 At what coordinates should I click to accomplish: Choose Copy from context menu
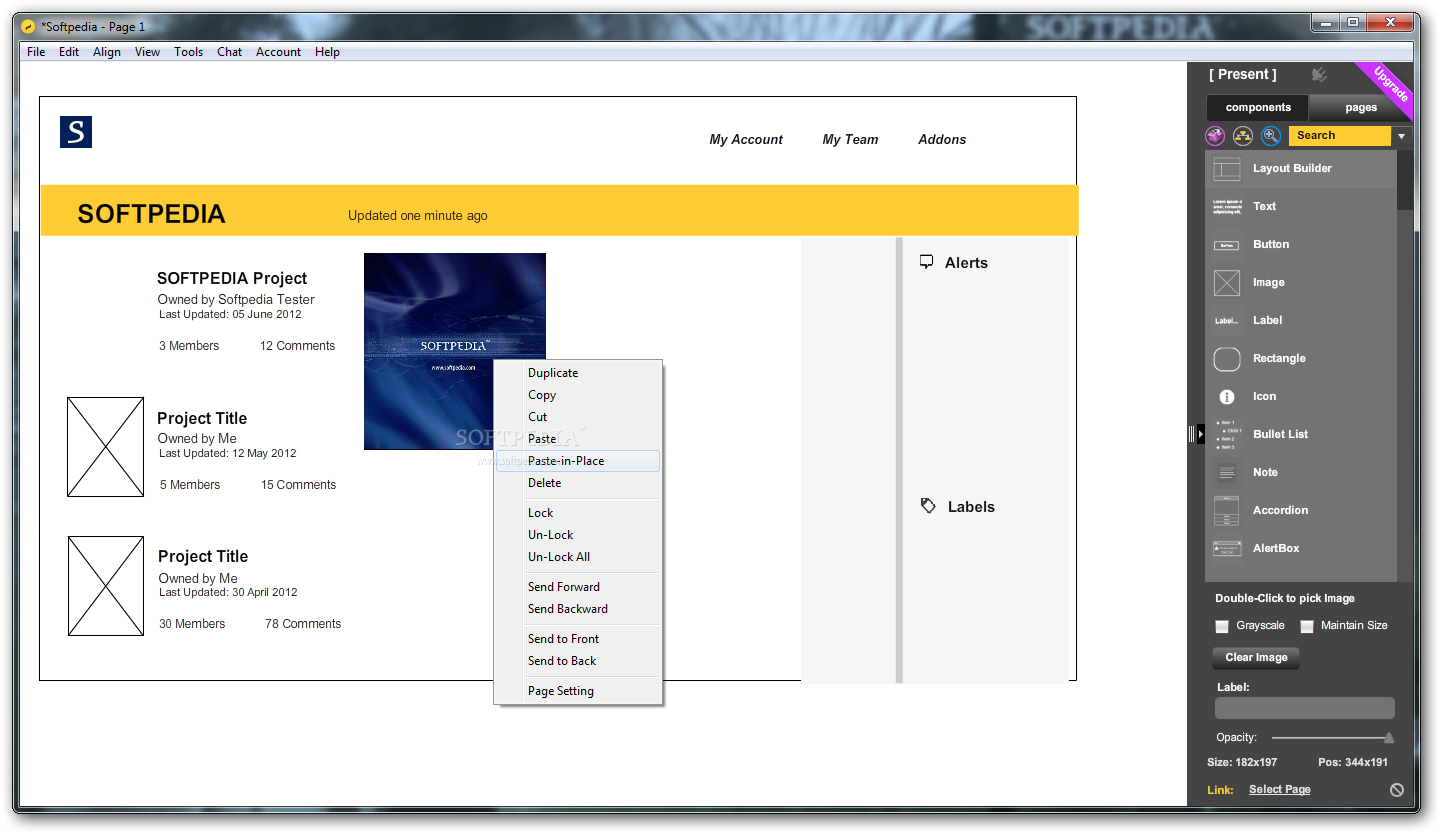coord(578,395)
